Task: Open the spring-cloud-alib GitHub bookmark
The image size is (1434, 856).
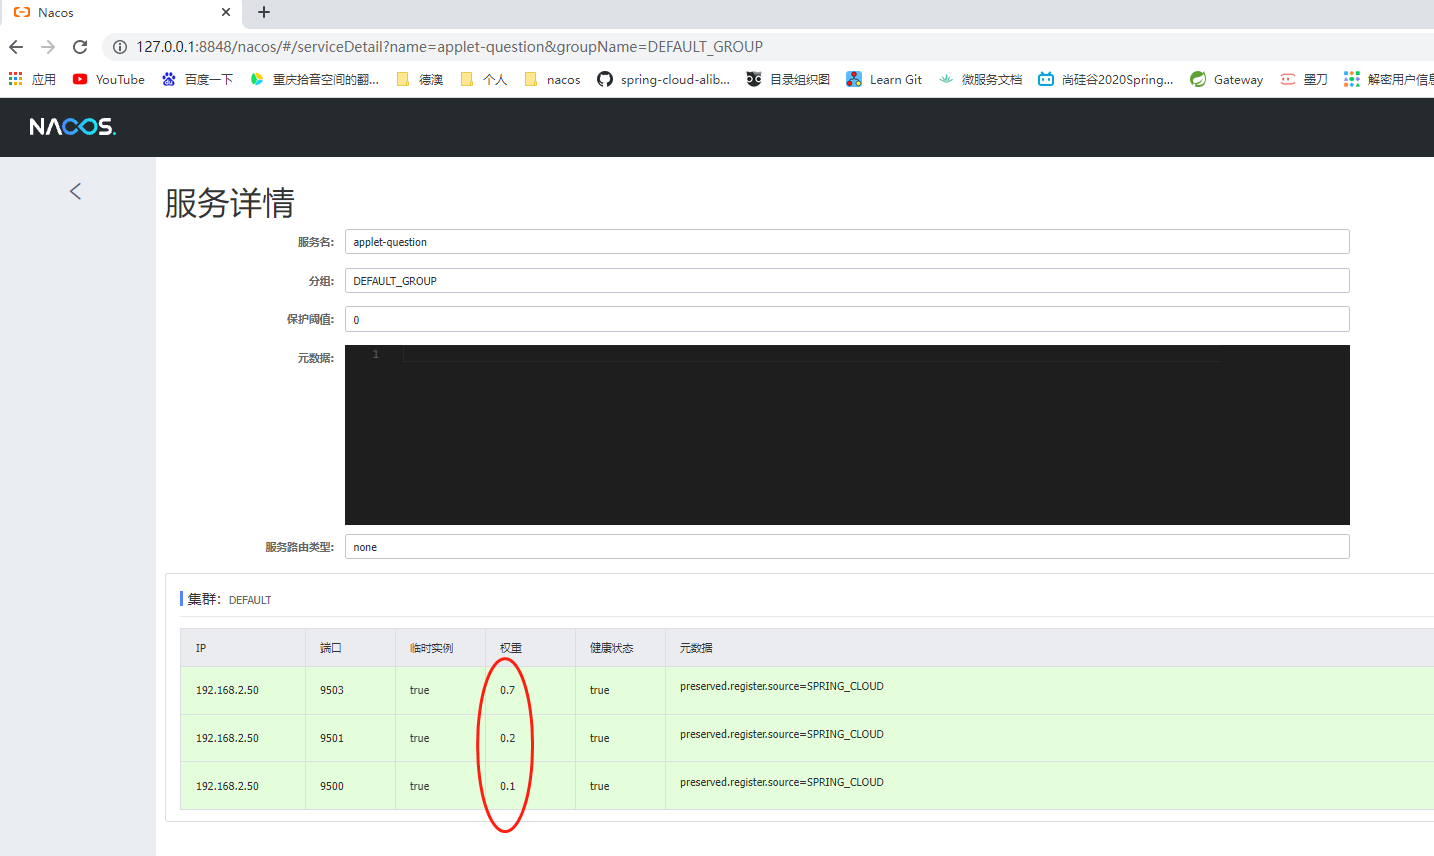Action: click(x=664, y=79)
